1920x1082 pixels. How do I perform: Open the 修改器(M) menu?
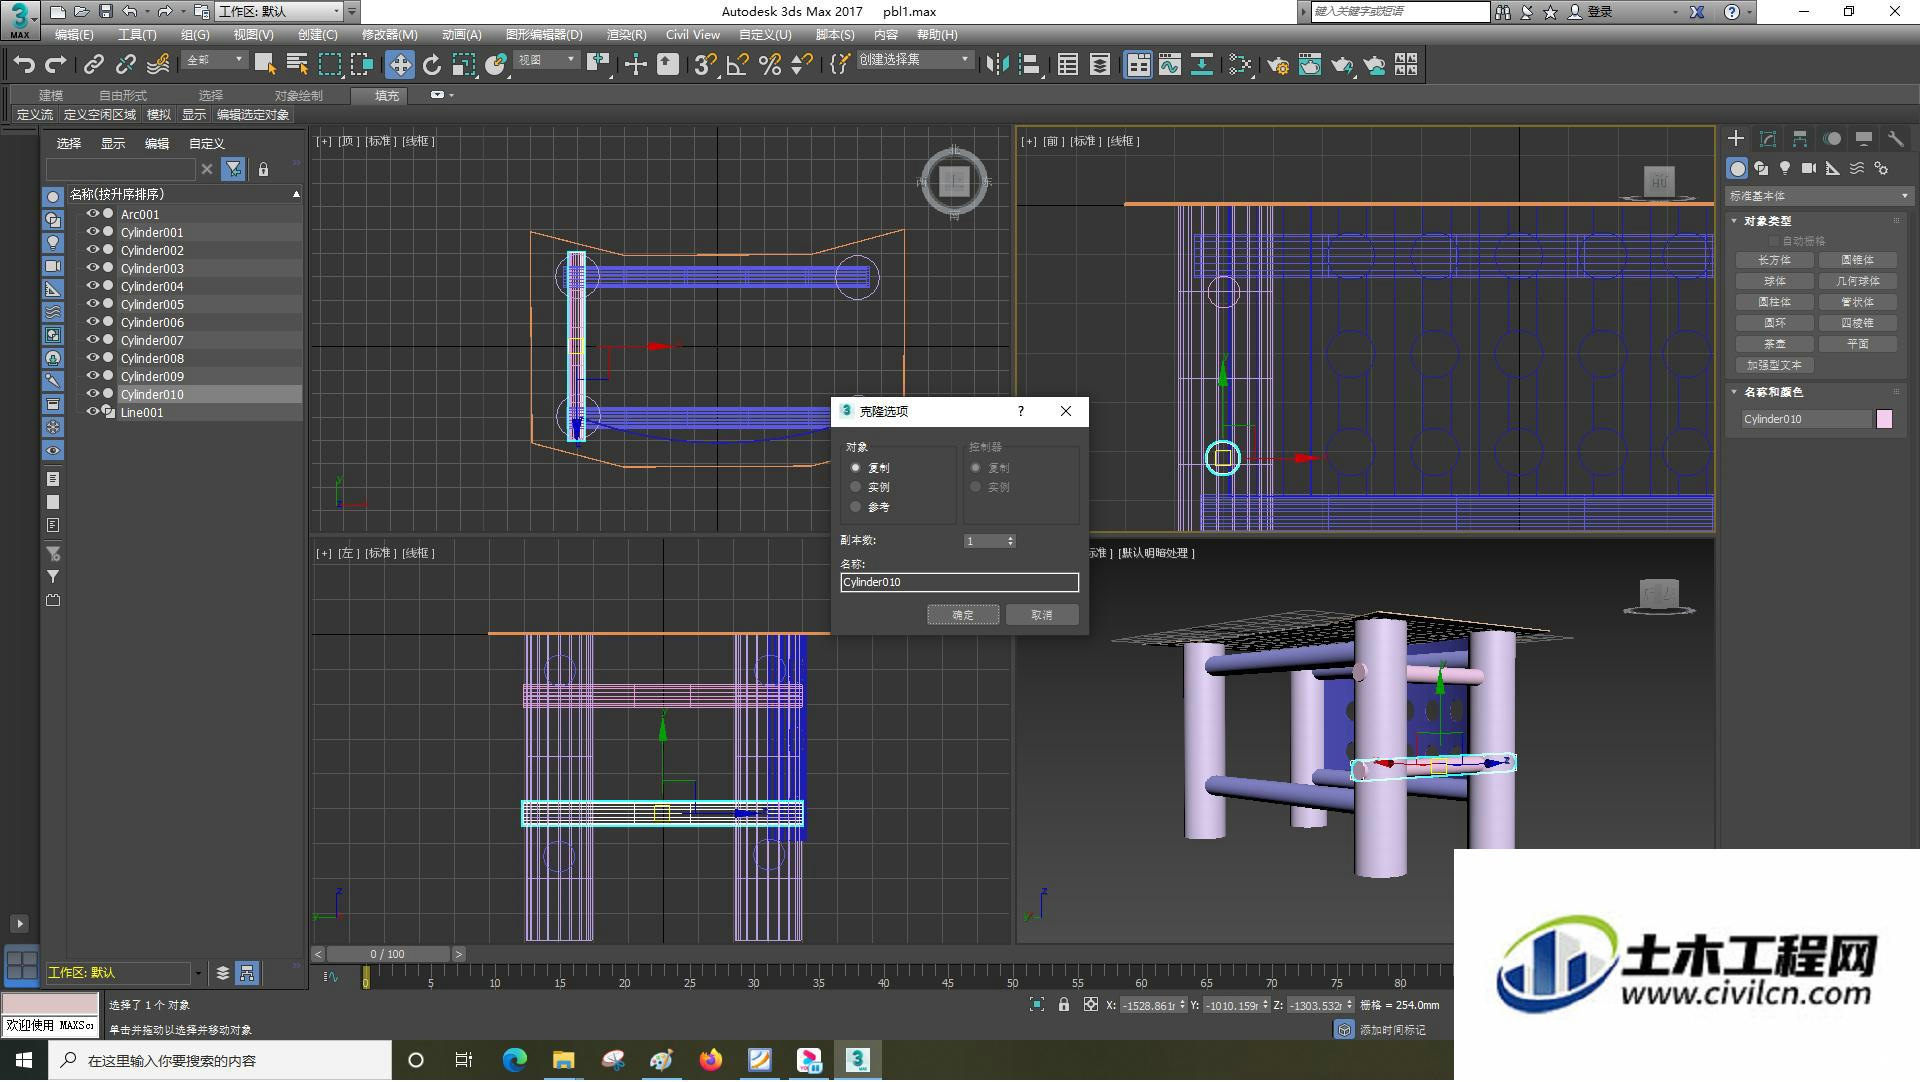pos(389,35)
